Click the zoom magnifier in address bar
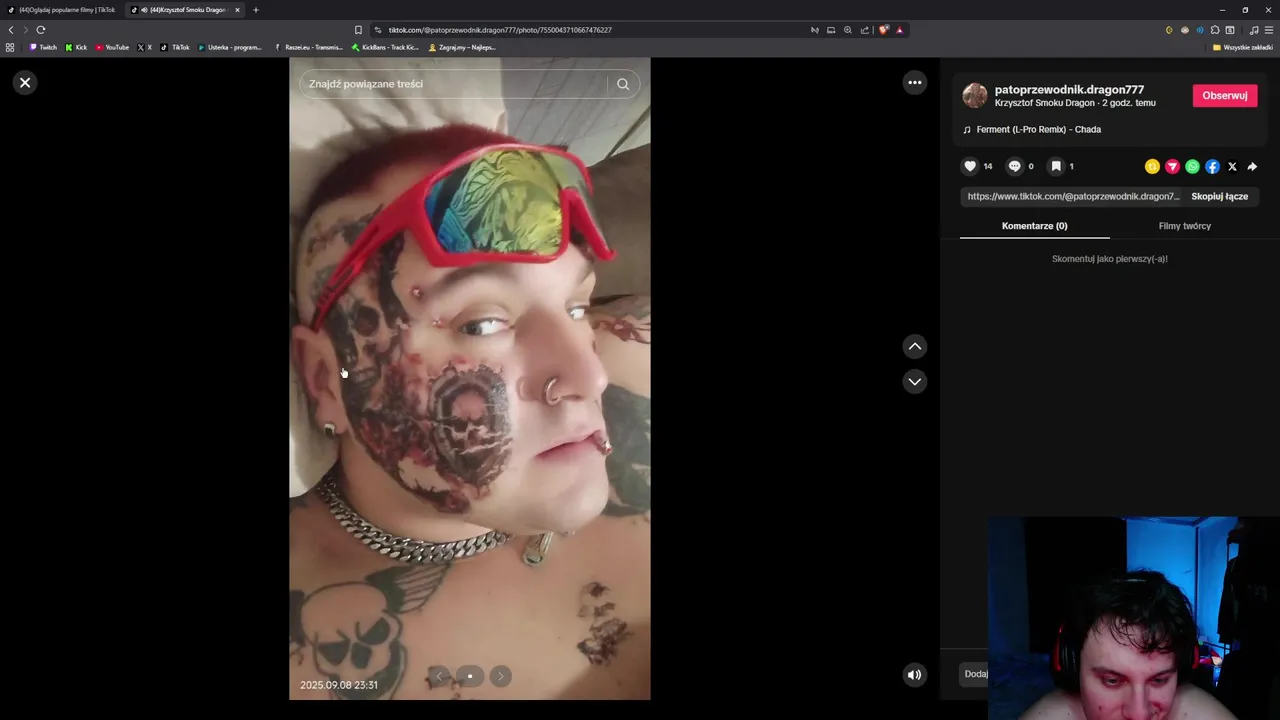This screenshot has height=720, width=1280. click(848, 30)
